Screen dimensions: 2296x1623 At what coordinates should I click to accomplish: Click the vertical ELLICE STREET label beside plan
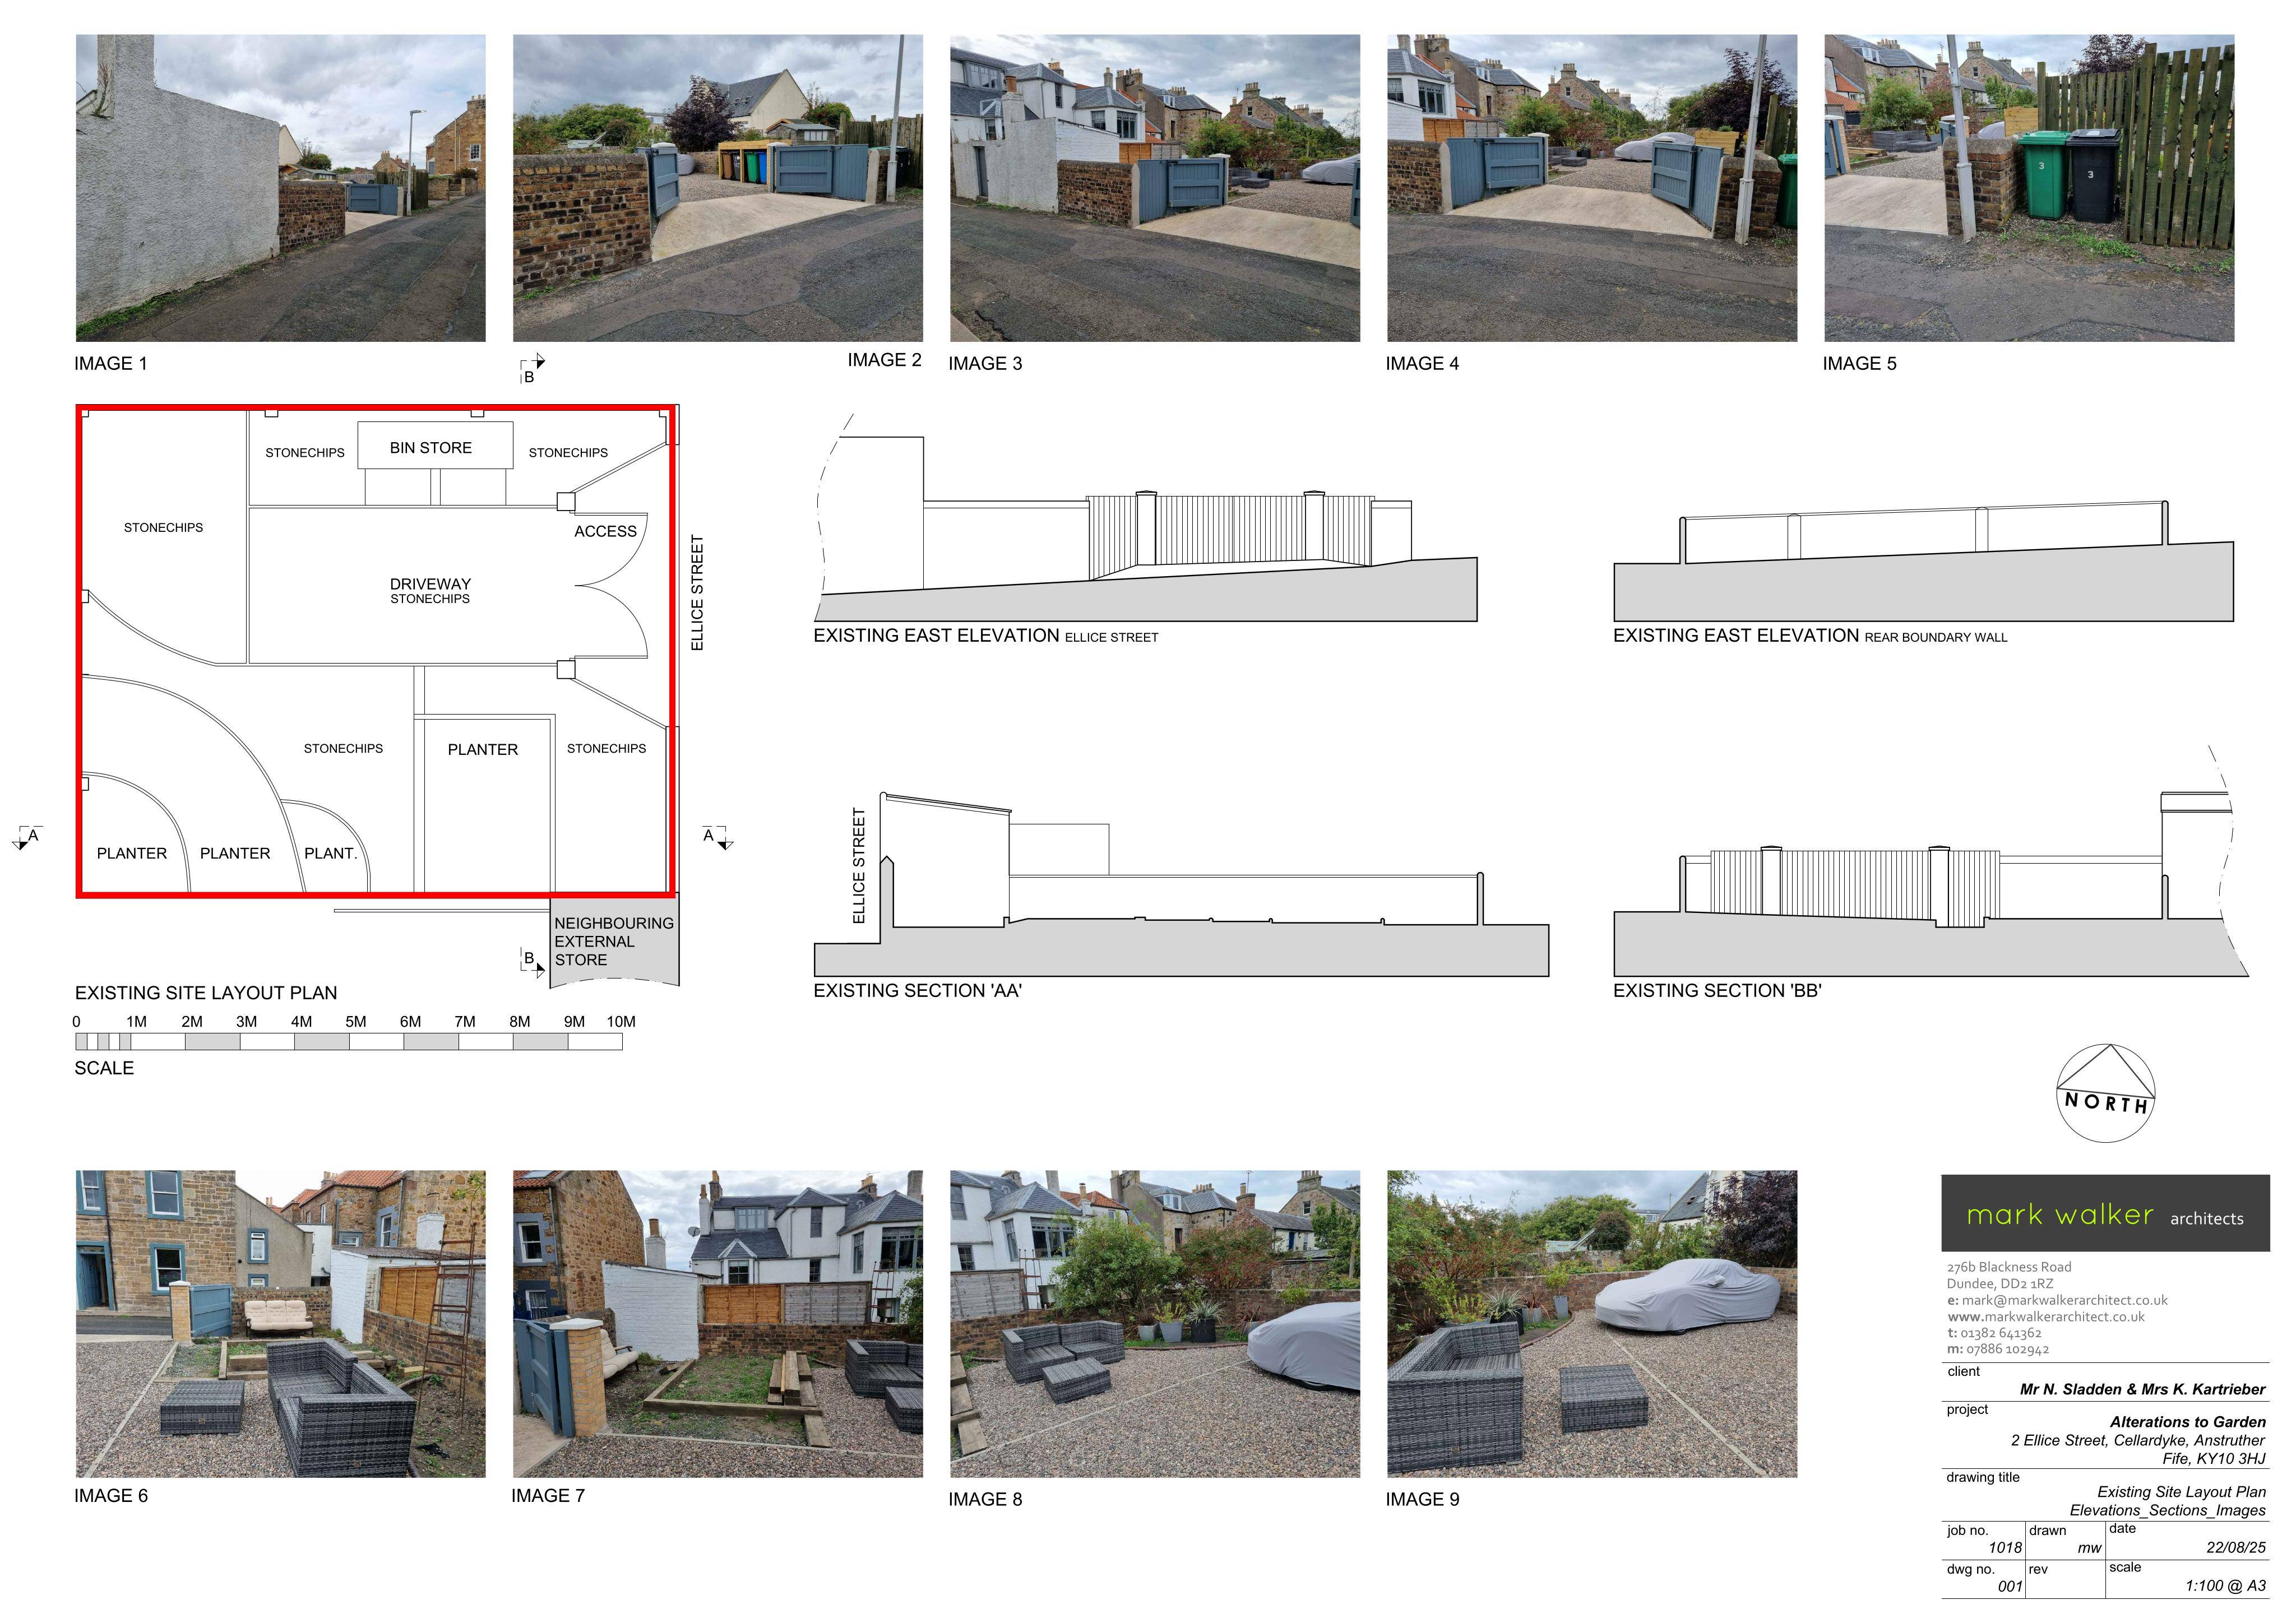pos(698,593)
